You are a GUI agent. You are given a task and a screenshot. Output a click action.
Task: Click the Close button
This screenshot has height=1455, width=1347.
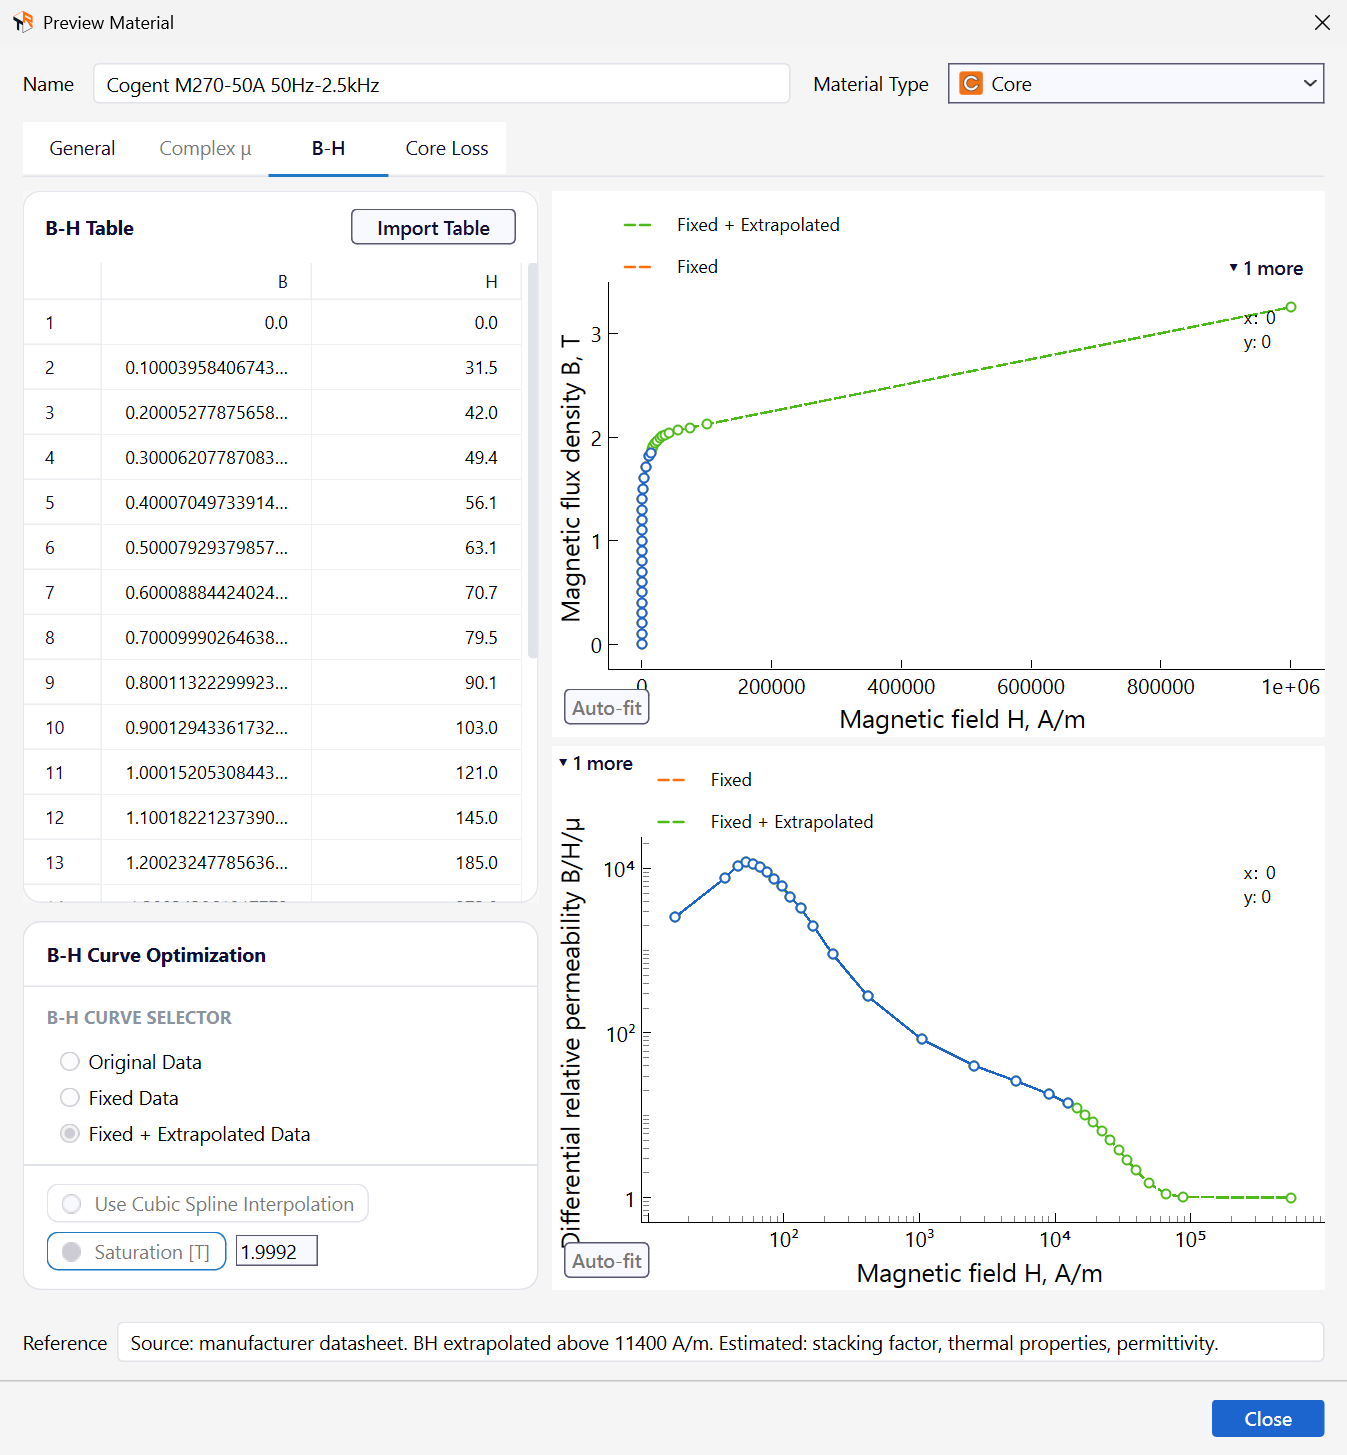(1268, 1419)
